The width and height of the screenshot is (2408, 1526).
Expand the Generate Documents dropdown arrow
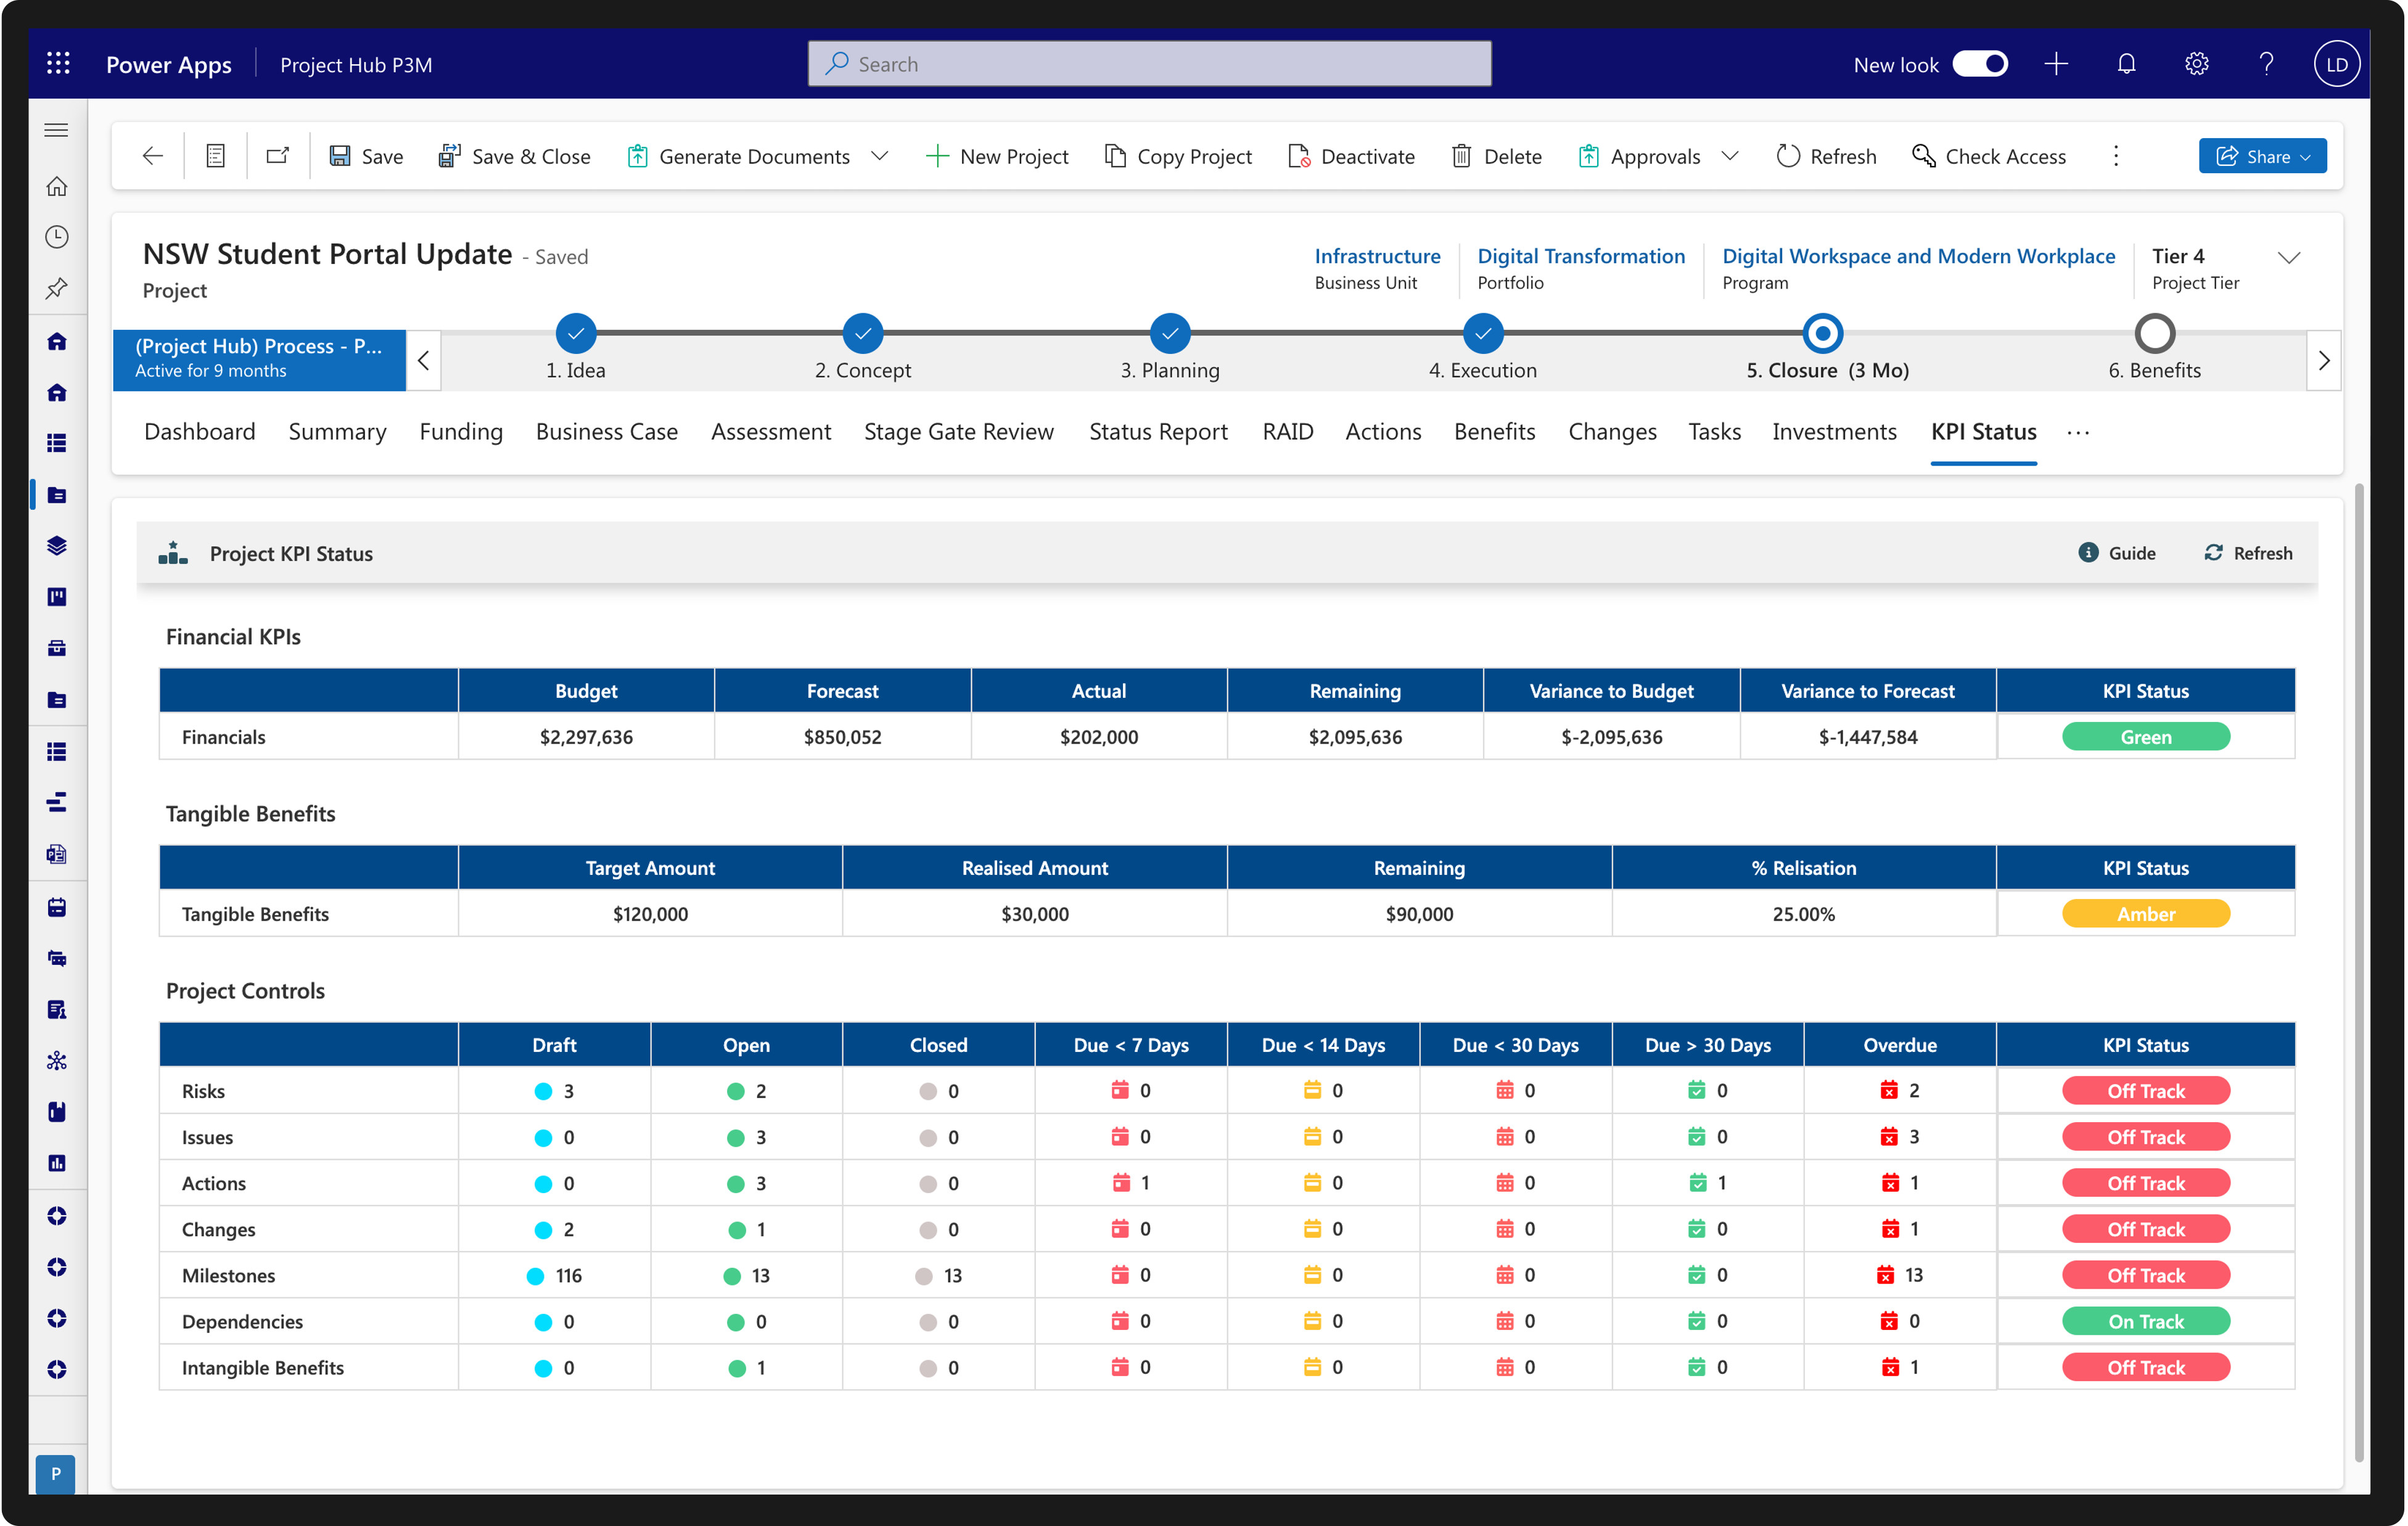[880, 156]
